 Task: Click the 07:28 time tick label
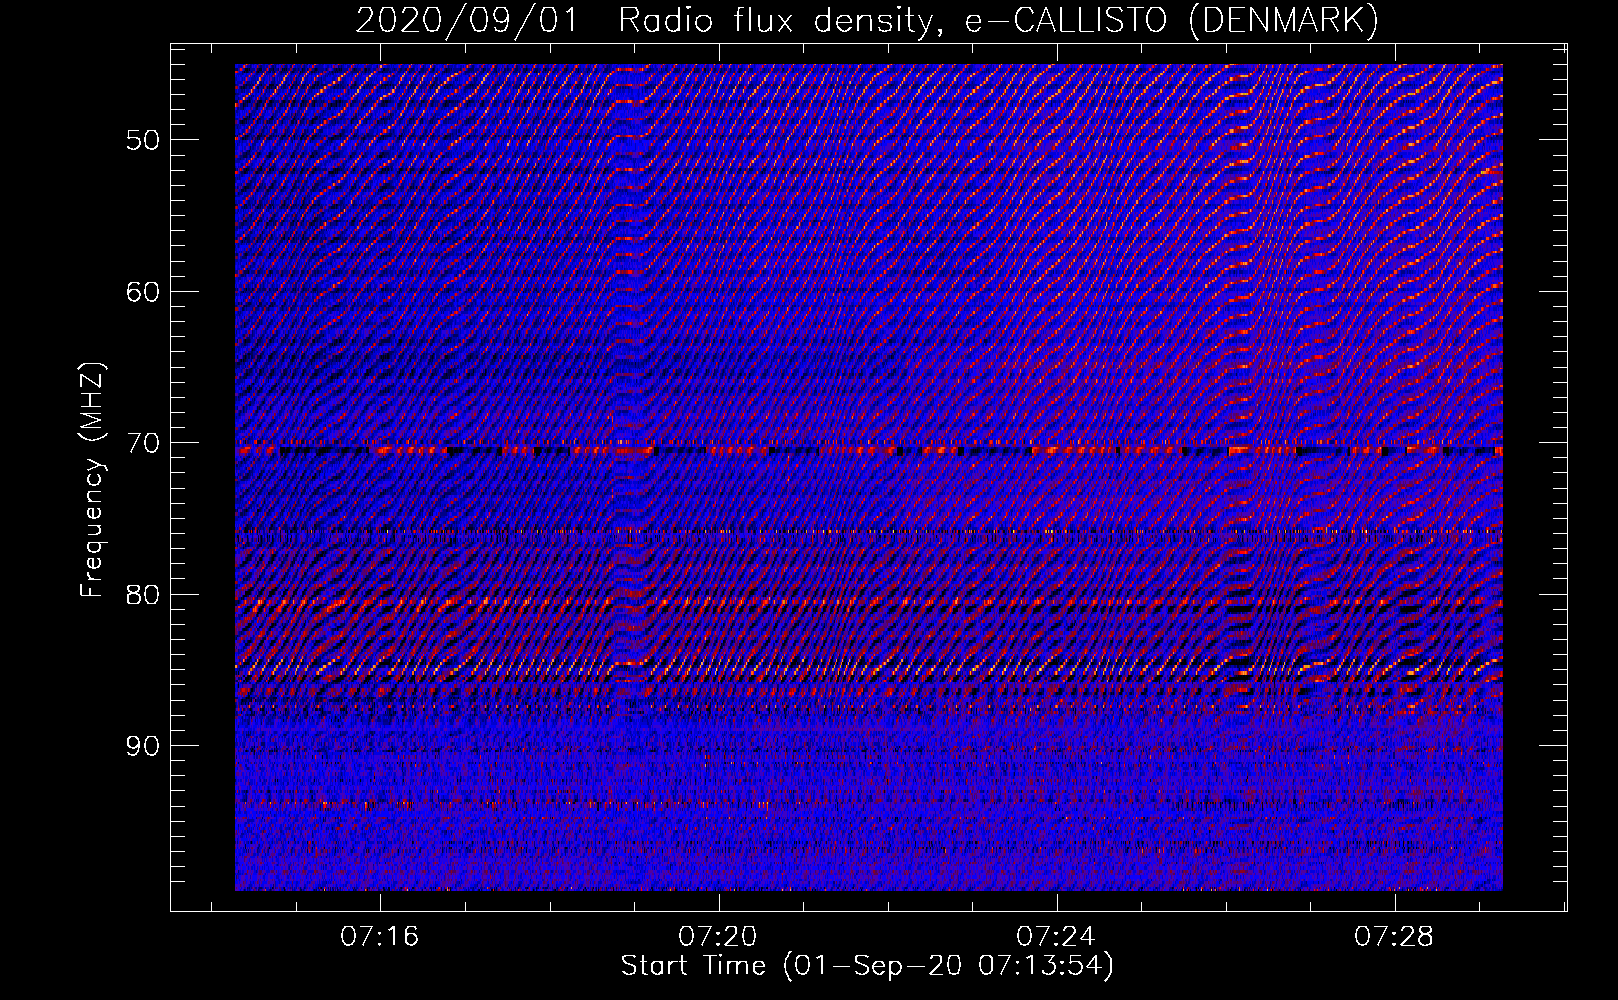pos(1394,937)
